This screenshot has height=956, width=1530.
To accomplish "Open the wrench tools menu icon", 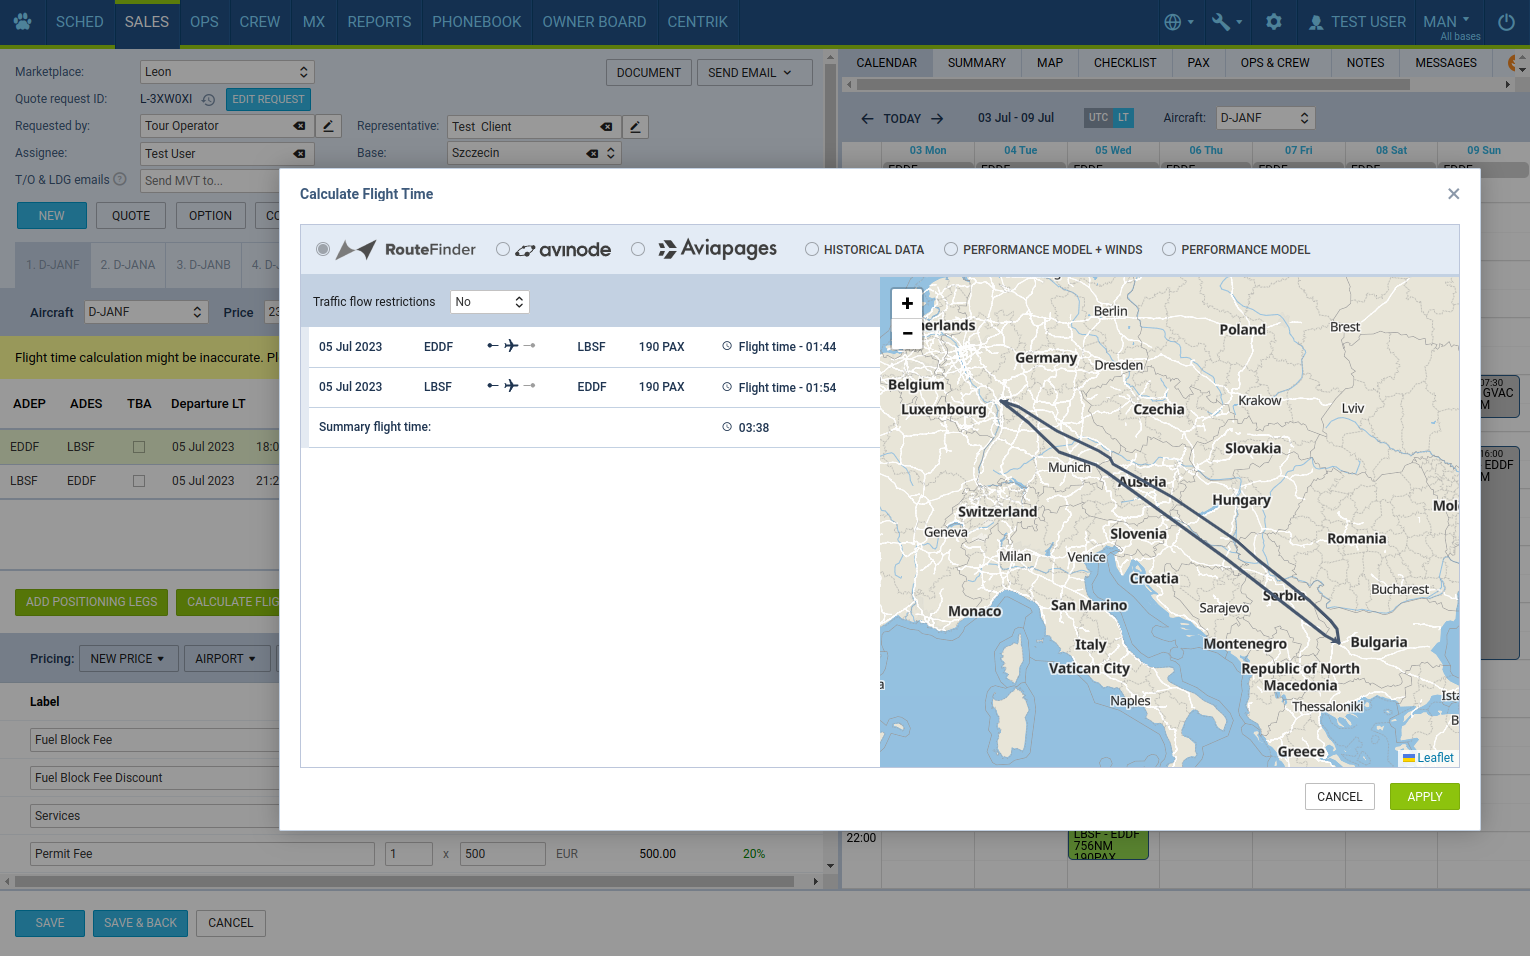I will (x=1227, y=22).
